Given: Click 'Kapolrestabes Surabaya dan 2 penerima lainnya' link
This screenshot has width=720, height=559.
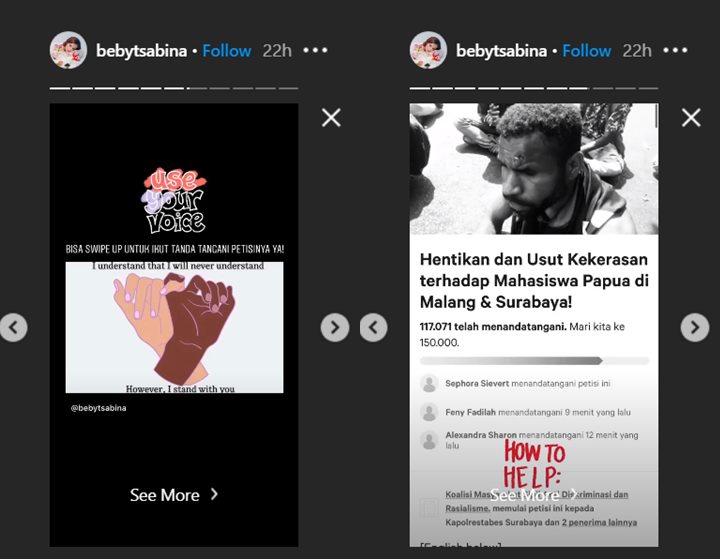Looking at the screenshot, I should point(541,522).
